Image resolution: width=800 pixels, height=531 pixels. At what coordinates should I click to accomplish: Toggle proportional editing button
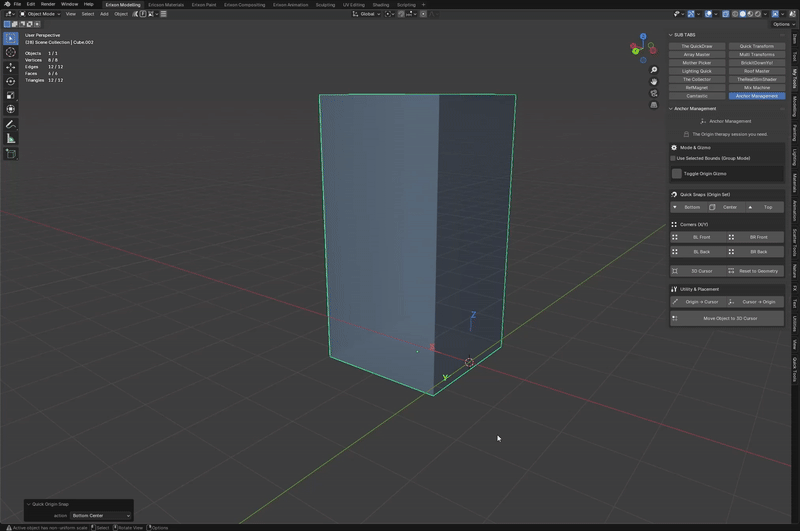pos(423,14)
